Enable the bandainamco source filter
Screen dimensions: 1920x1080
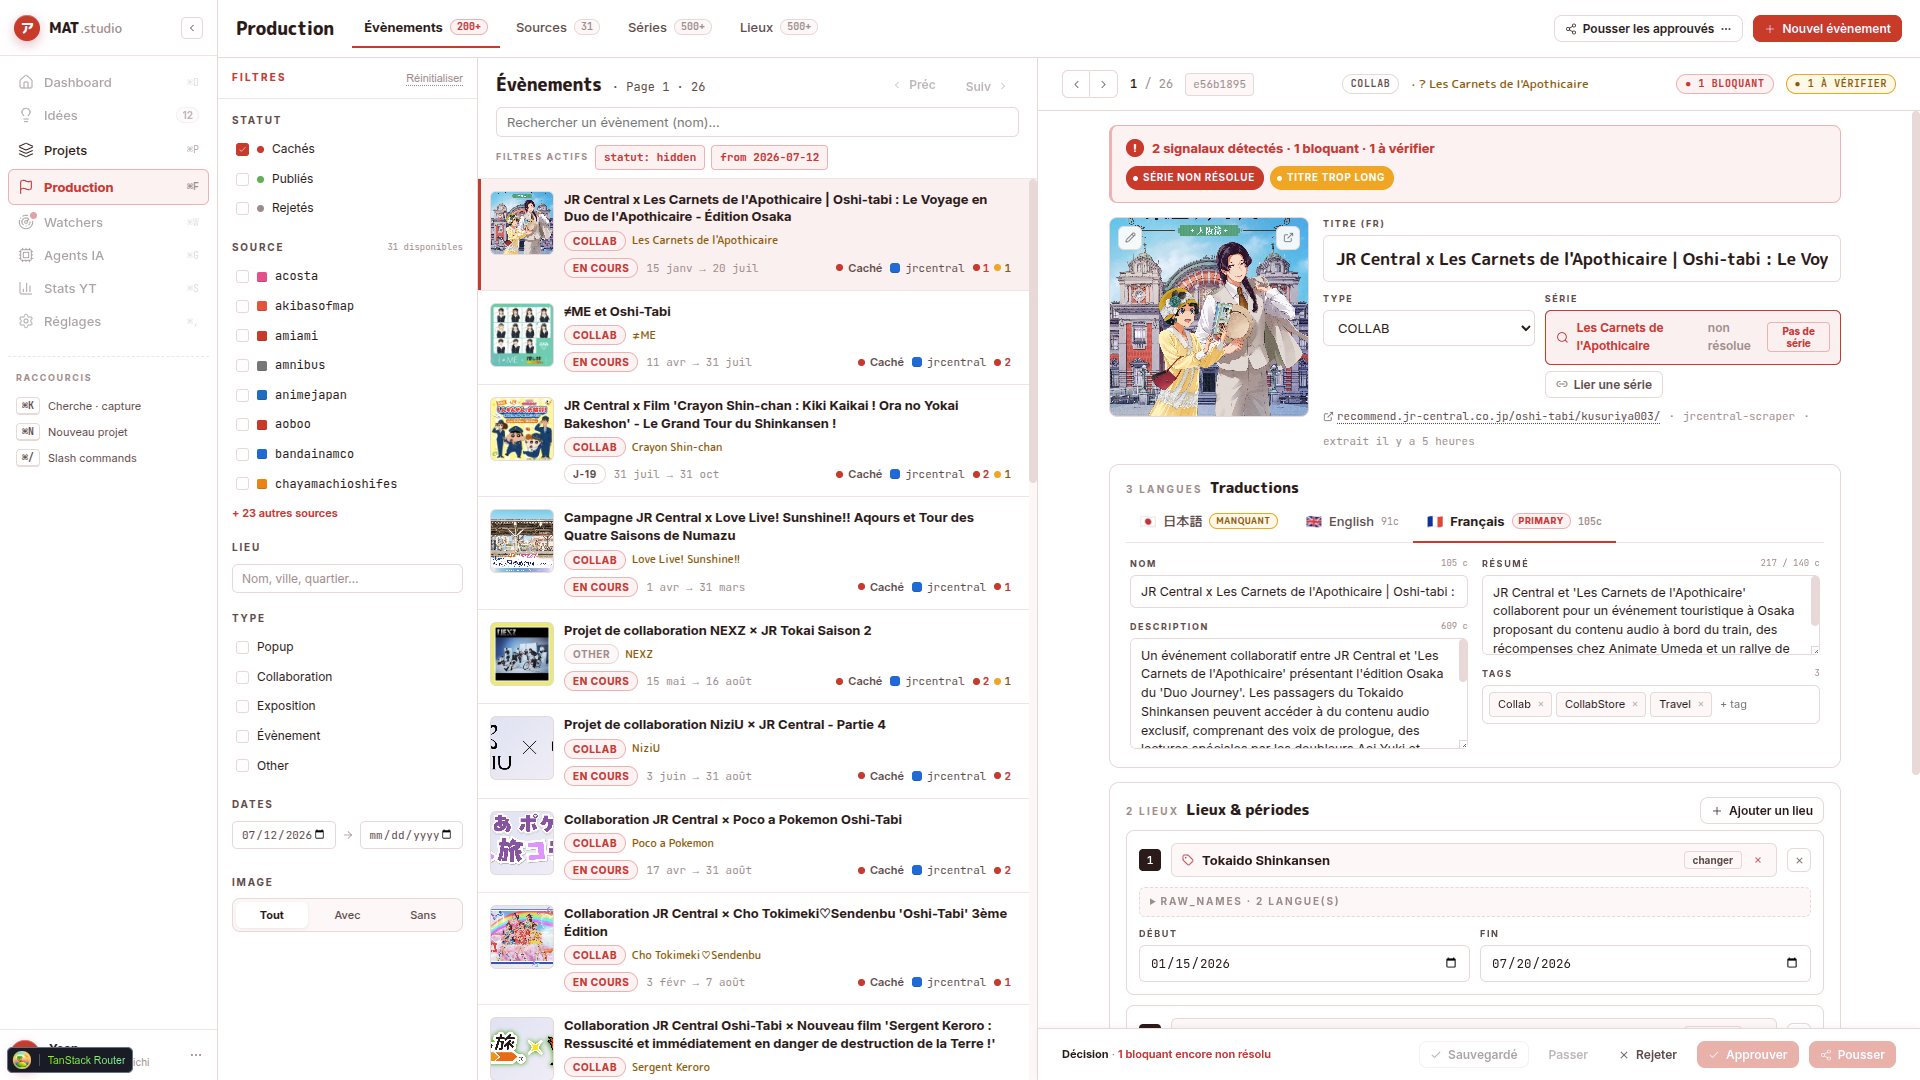(242, 454)
